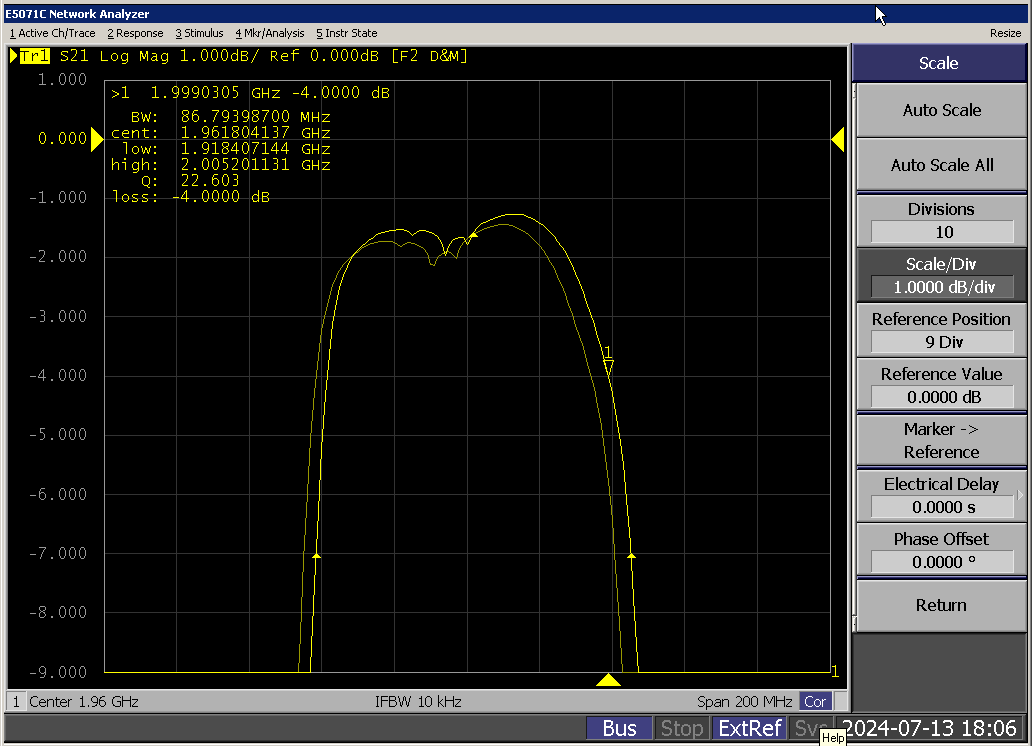Expand the Electrical Delay softkey arrow
This screenshot has width=1032, height=746.
tap(1020, 495)
